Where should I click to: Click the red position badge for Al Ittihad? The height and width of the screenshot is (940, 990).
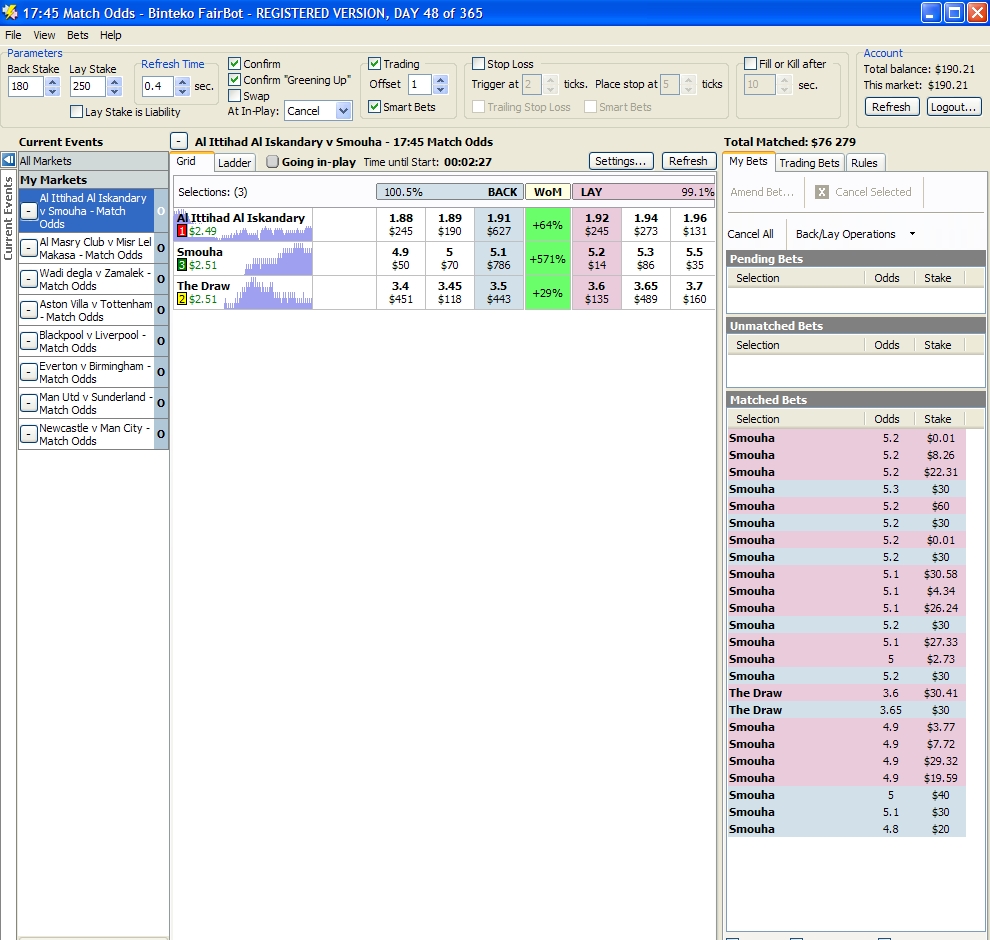(182, 231)
